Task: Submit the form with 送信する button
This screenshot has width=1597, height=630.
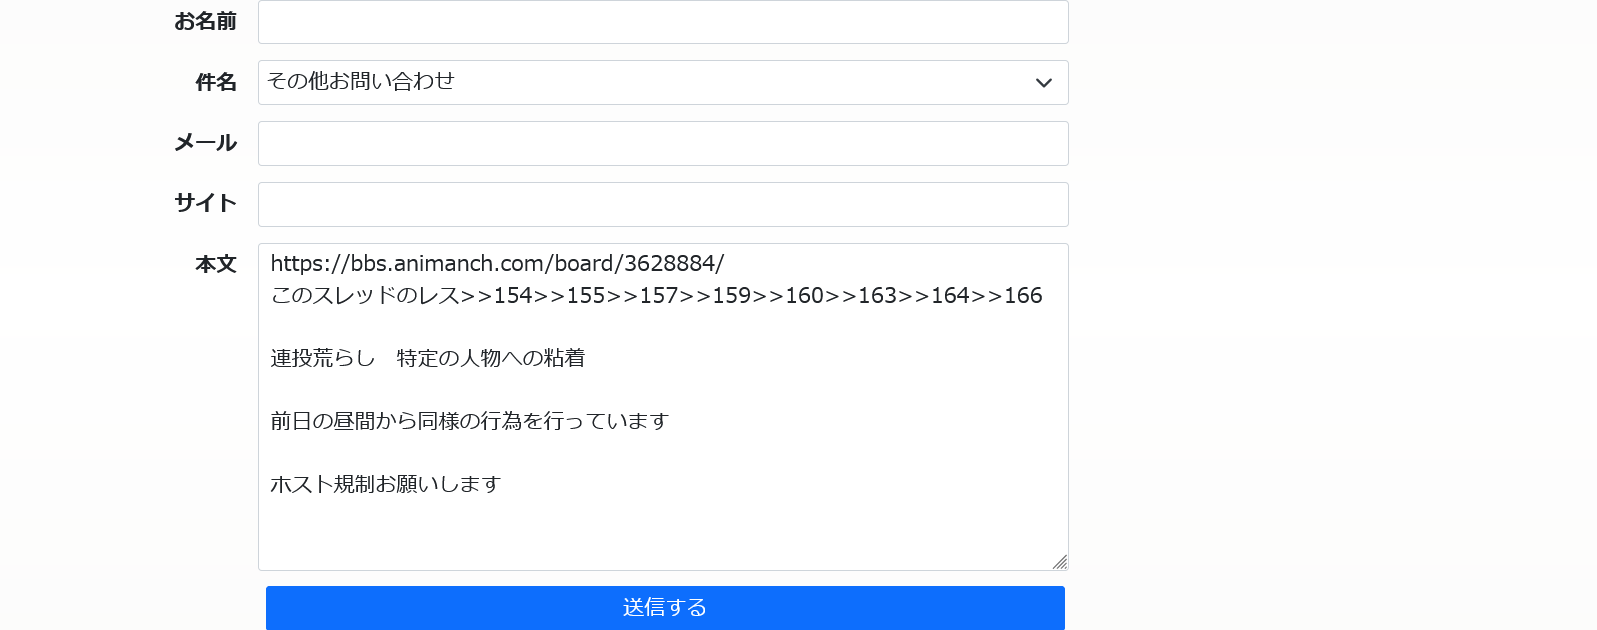Action: (x=665, y=608)
